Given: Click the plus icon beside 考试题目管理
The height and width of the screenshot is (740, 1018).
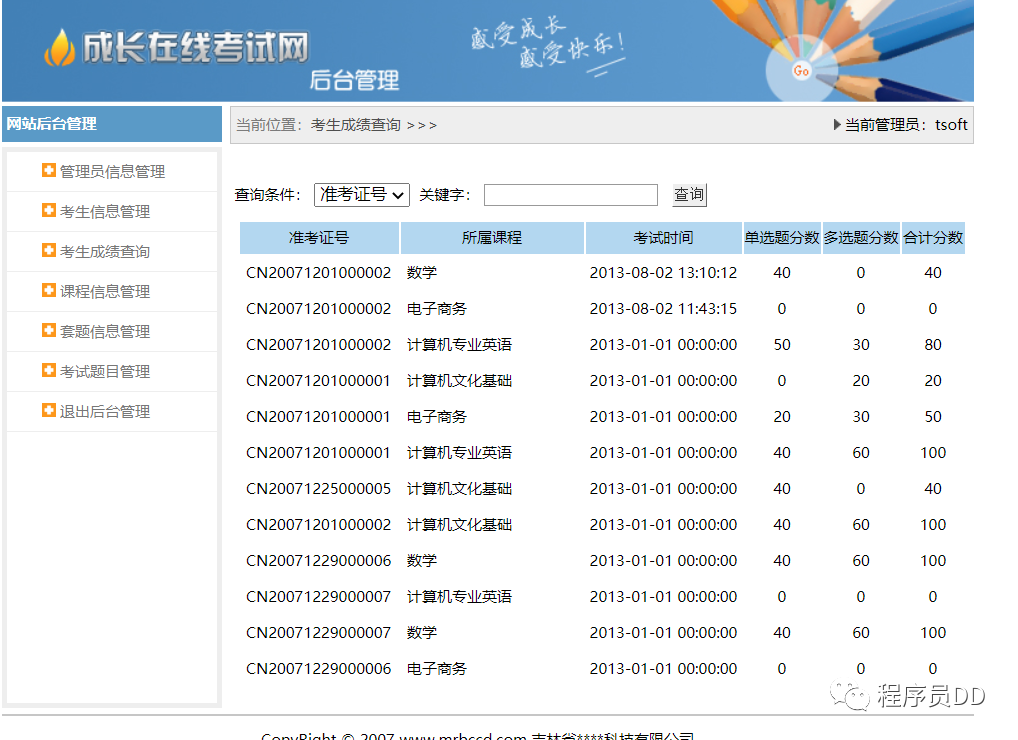Looking at the screenshot, I should point(49,370).
